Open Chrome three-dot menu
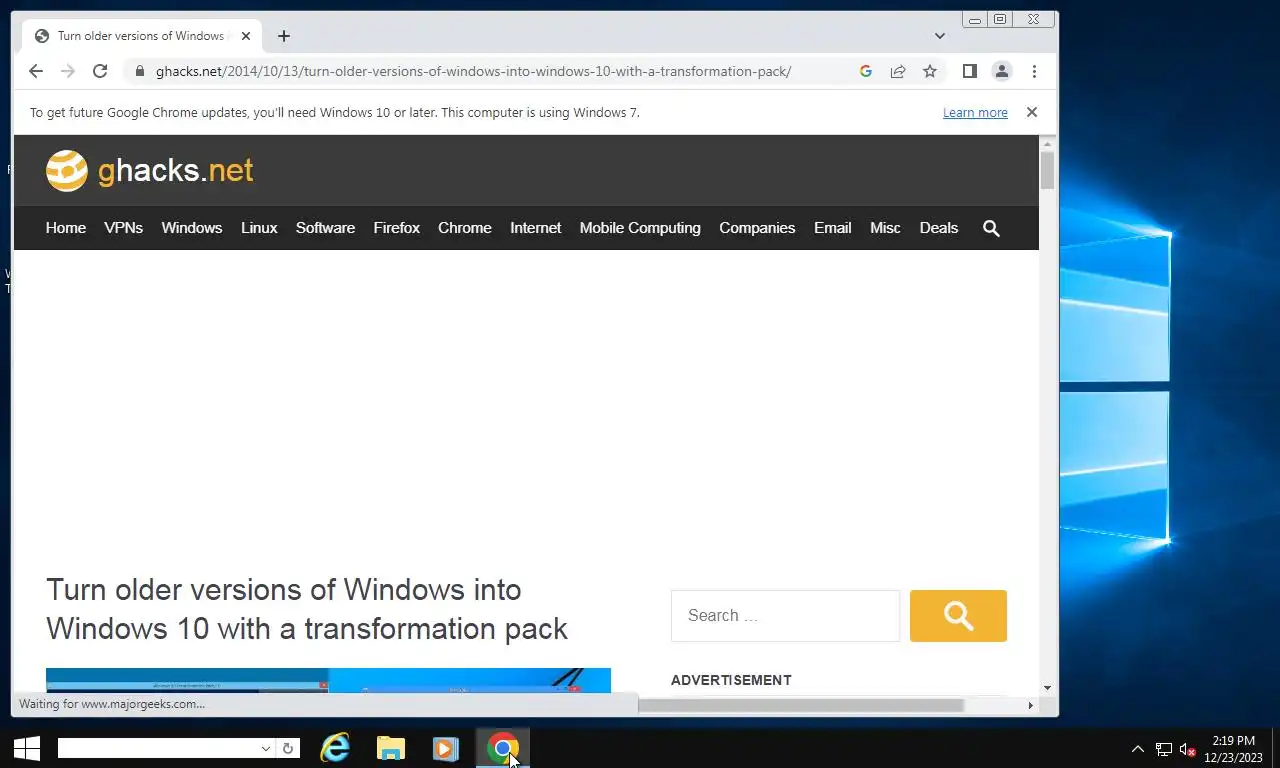This screenshot has width=1280, height=768. [x=1034, y=71]
